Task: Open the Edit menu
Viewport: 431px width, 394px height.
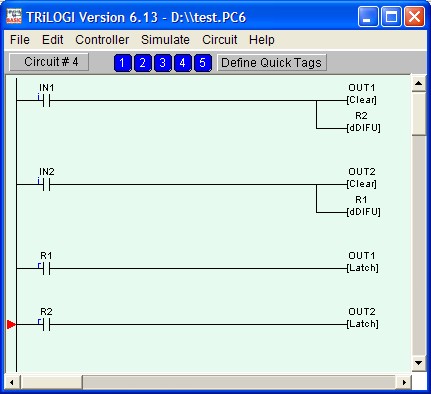Action: pos(52,40)
